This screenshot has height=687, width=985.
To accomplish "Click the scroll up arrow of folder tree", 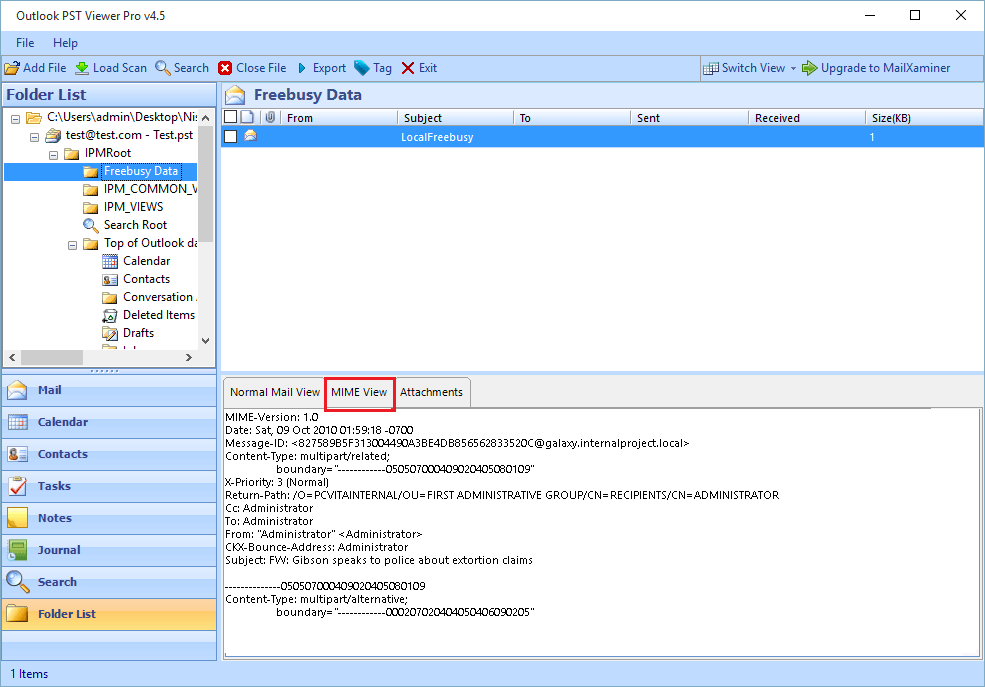I will coord(205,118).
